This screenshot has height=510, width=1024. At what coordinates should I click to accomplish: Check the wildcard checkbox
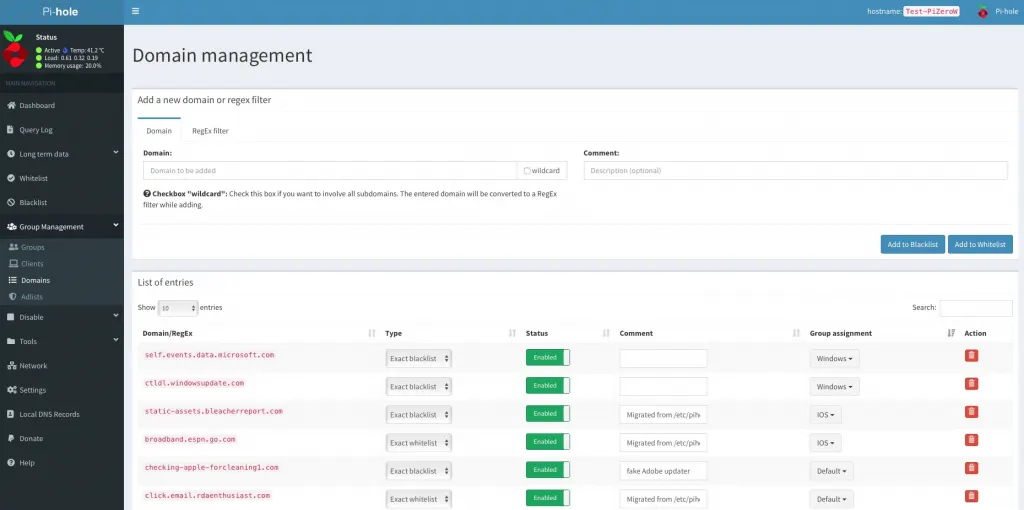pyautogui.click(x=527, y=170)
